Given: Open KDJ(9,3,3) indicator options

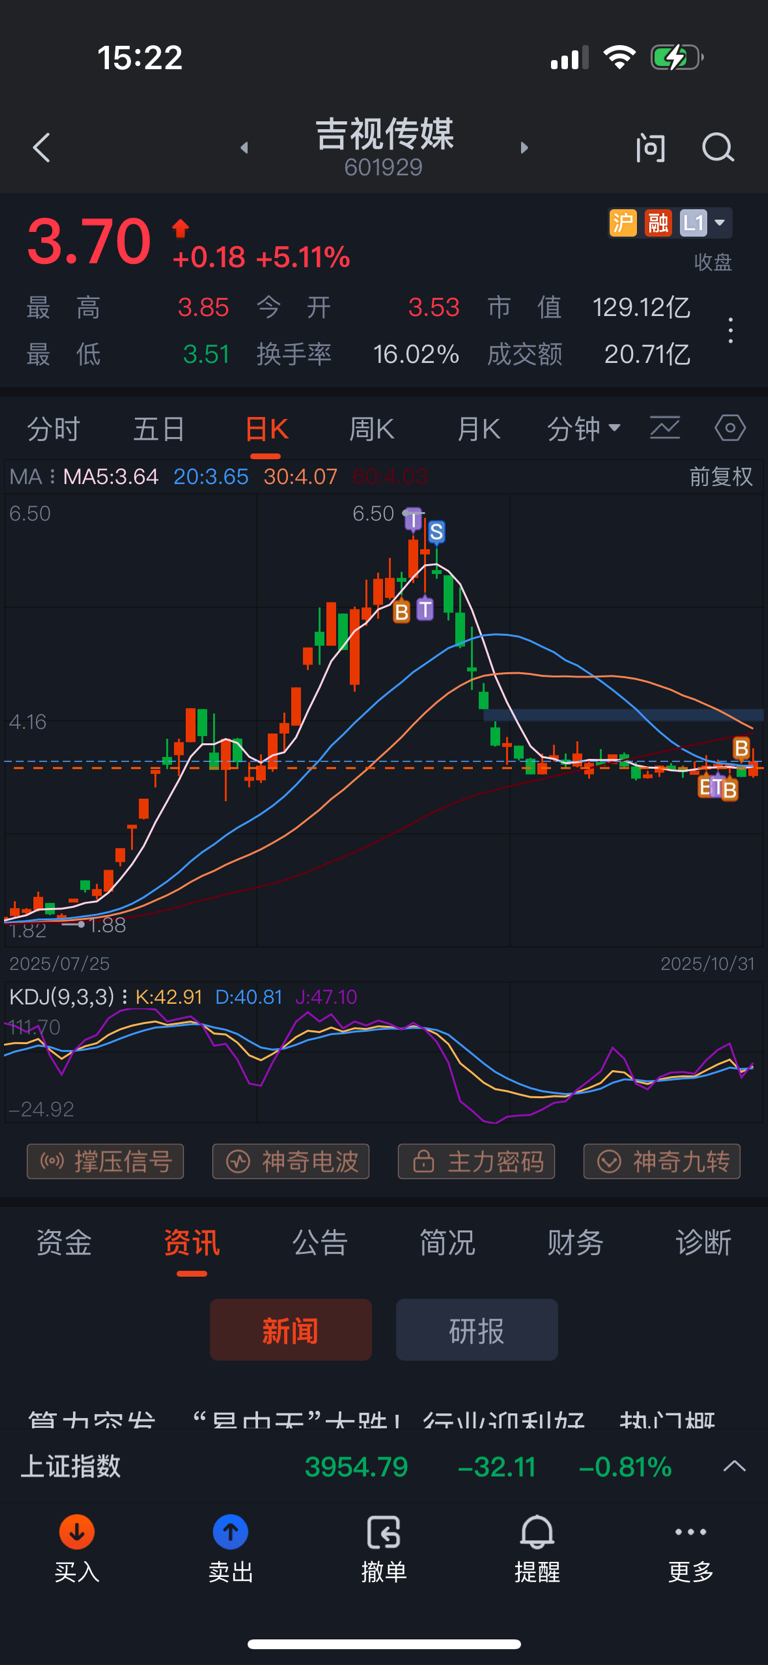Looking at the screenshot, I should tap(68, 997).
